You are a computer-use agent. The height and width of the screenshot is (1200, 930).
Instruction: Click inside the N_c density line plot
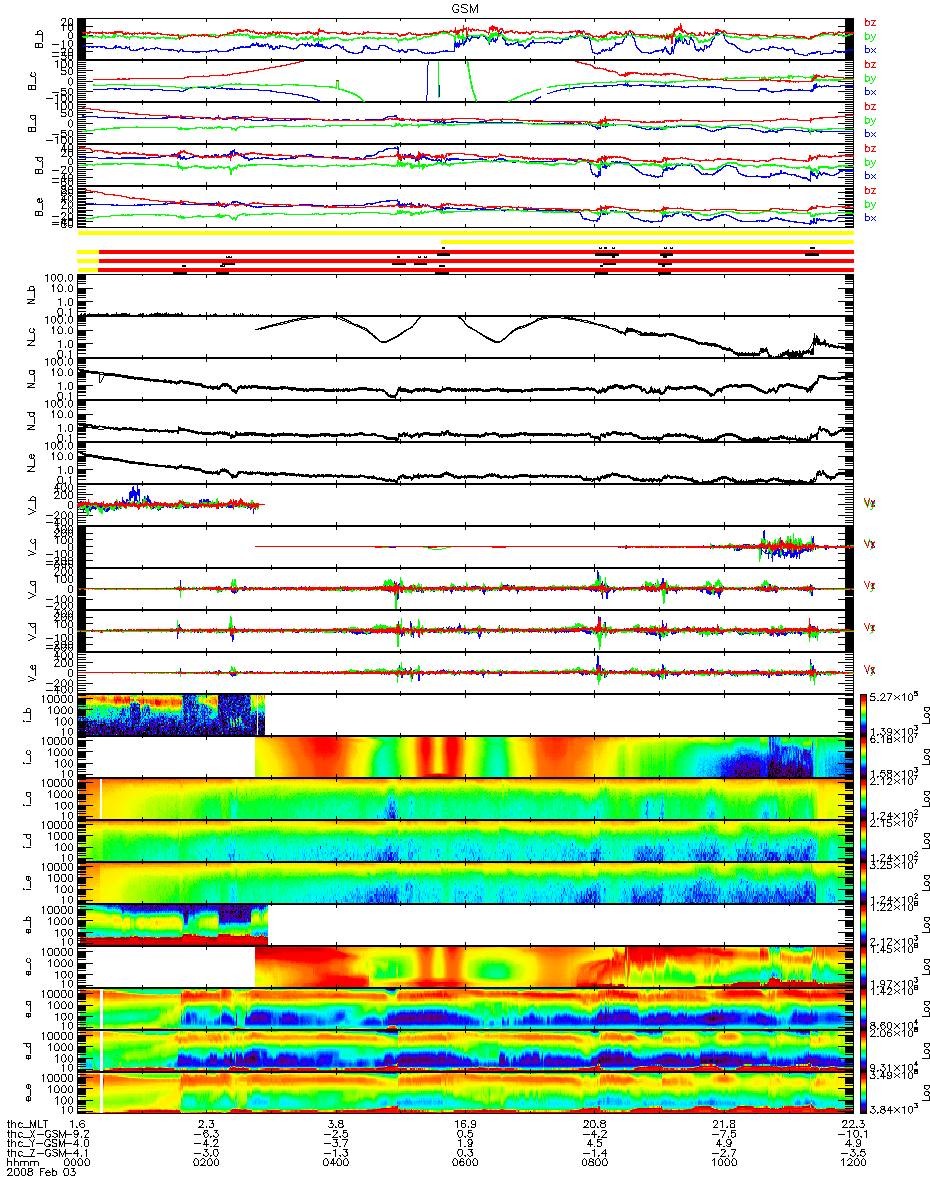click(465, 337)
